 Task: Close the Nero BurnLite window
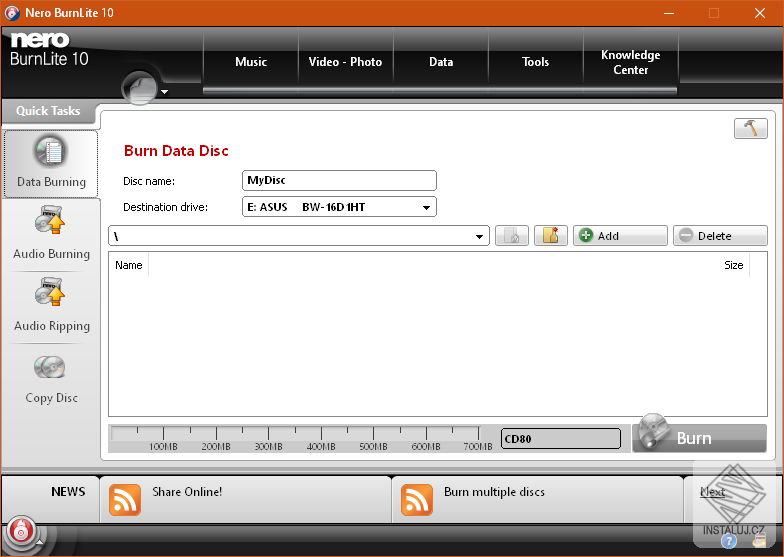[760, 14]
